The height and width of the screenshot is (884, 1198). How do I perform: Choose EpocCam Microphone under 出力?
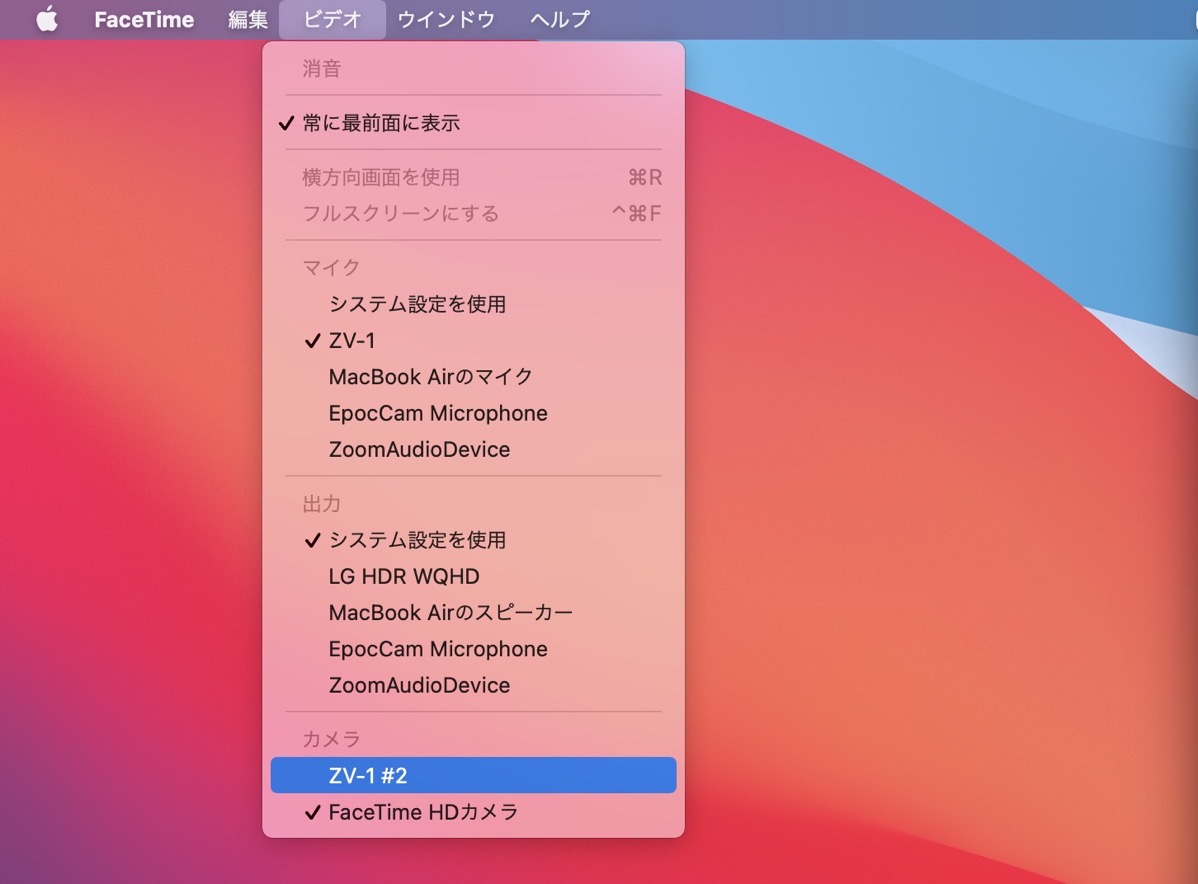coord(473,649)
